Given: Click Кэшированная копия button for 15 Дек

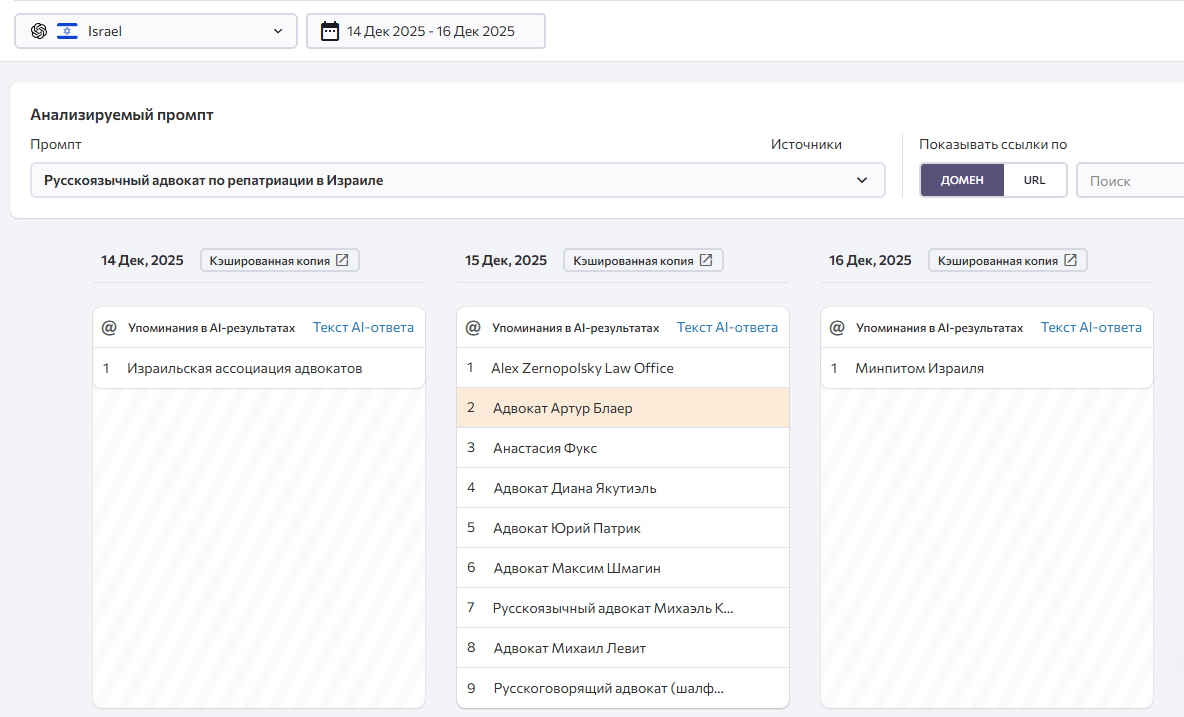Looking at the screenshot, I should (x=643, y=260).
